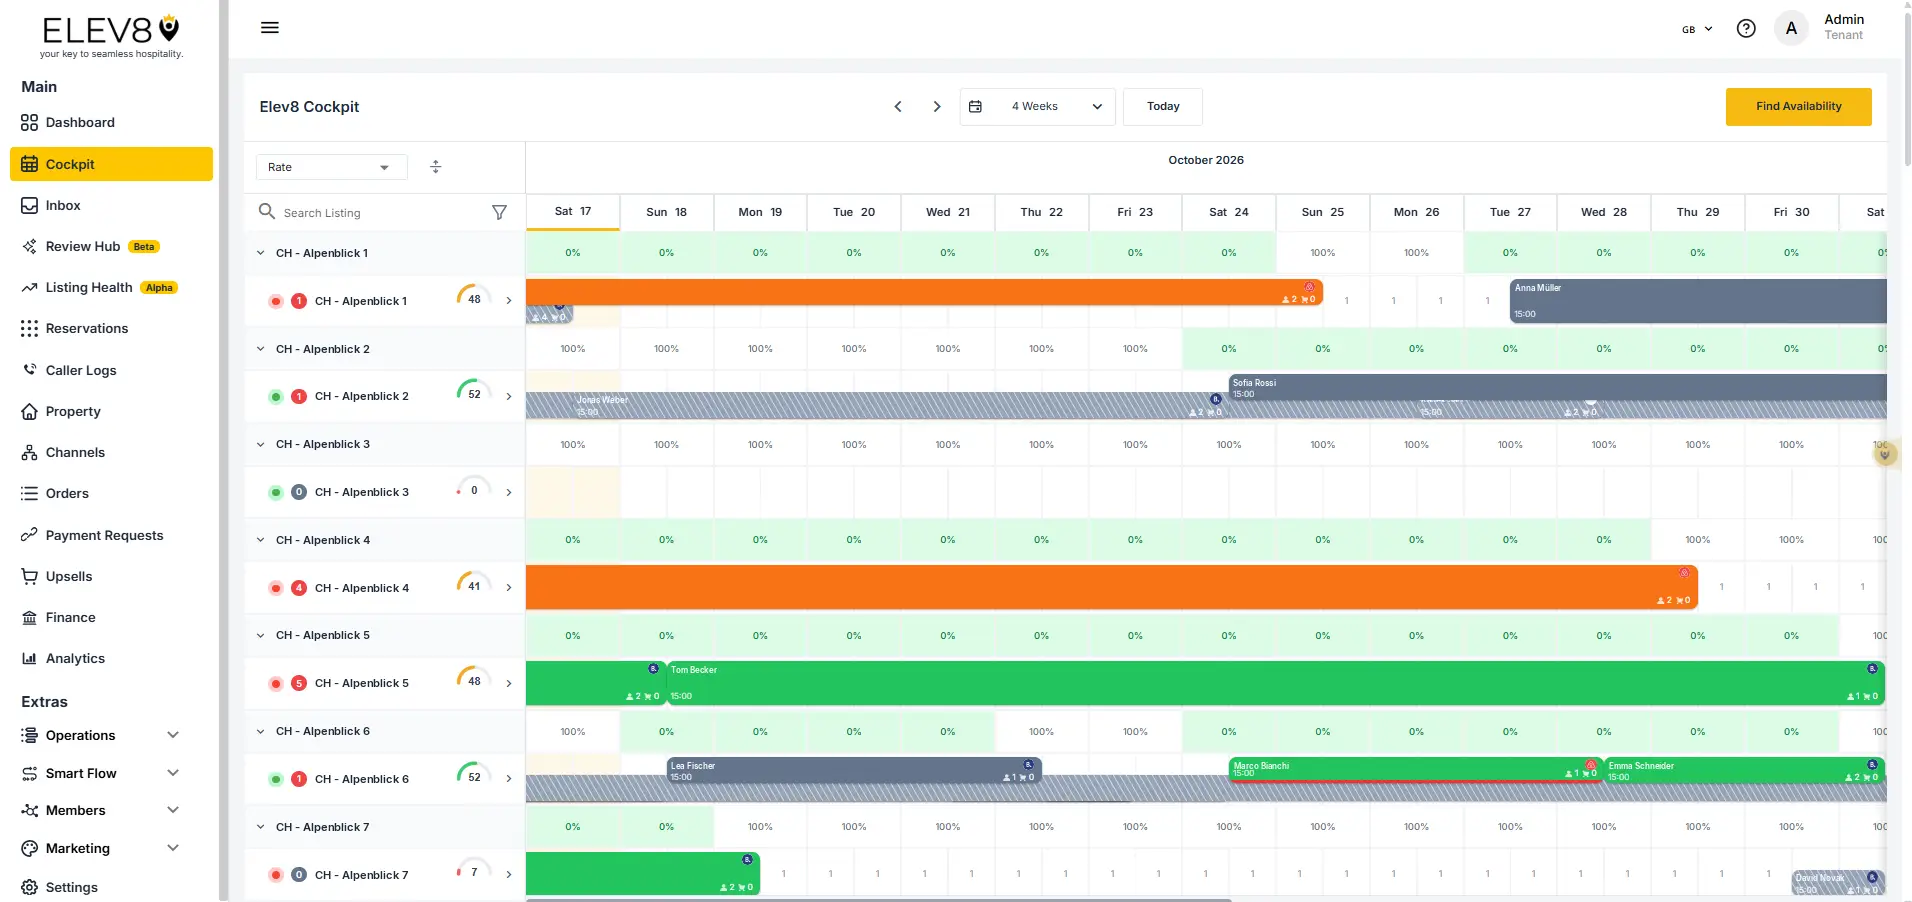
Task: Open Orders in sidebar
Action: click(x=111, y=493)
